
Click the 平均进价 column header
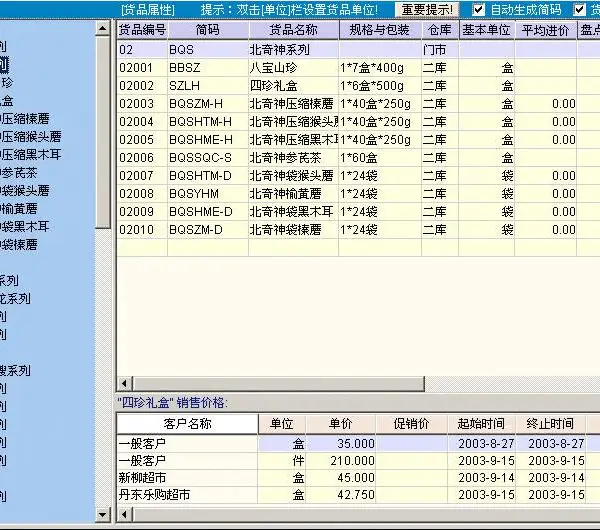[x=545, y=30]
